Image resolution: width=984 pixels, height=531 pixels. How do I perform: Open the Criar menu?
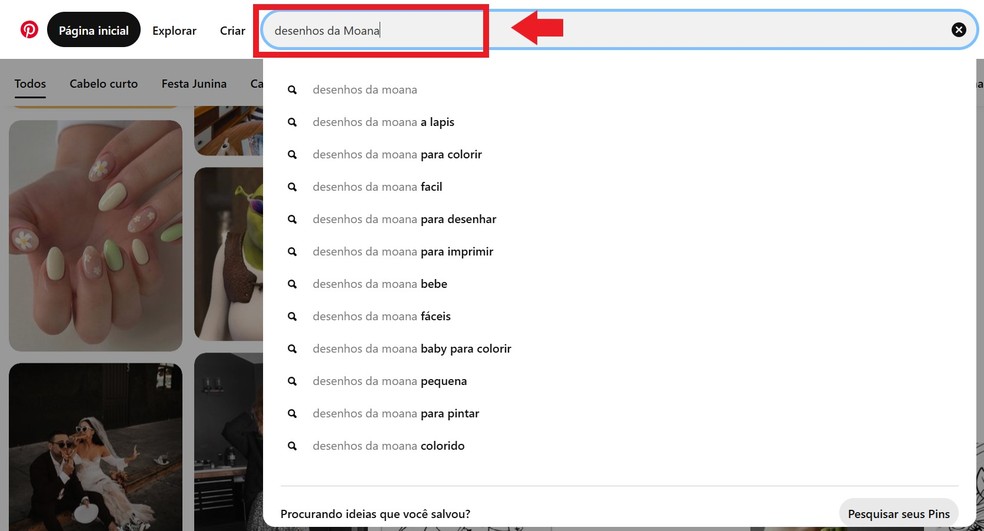tap(232, 30)
